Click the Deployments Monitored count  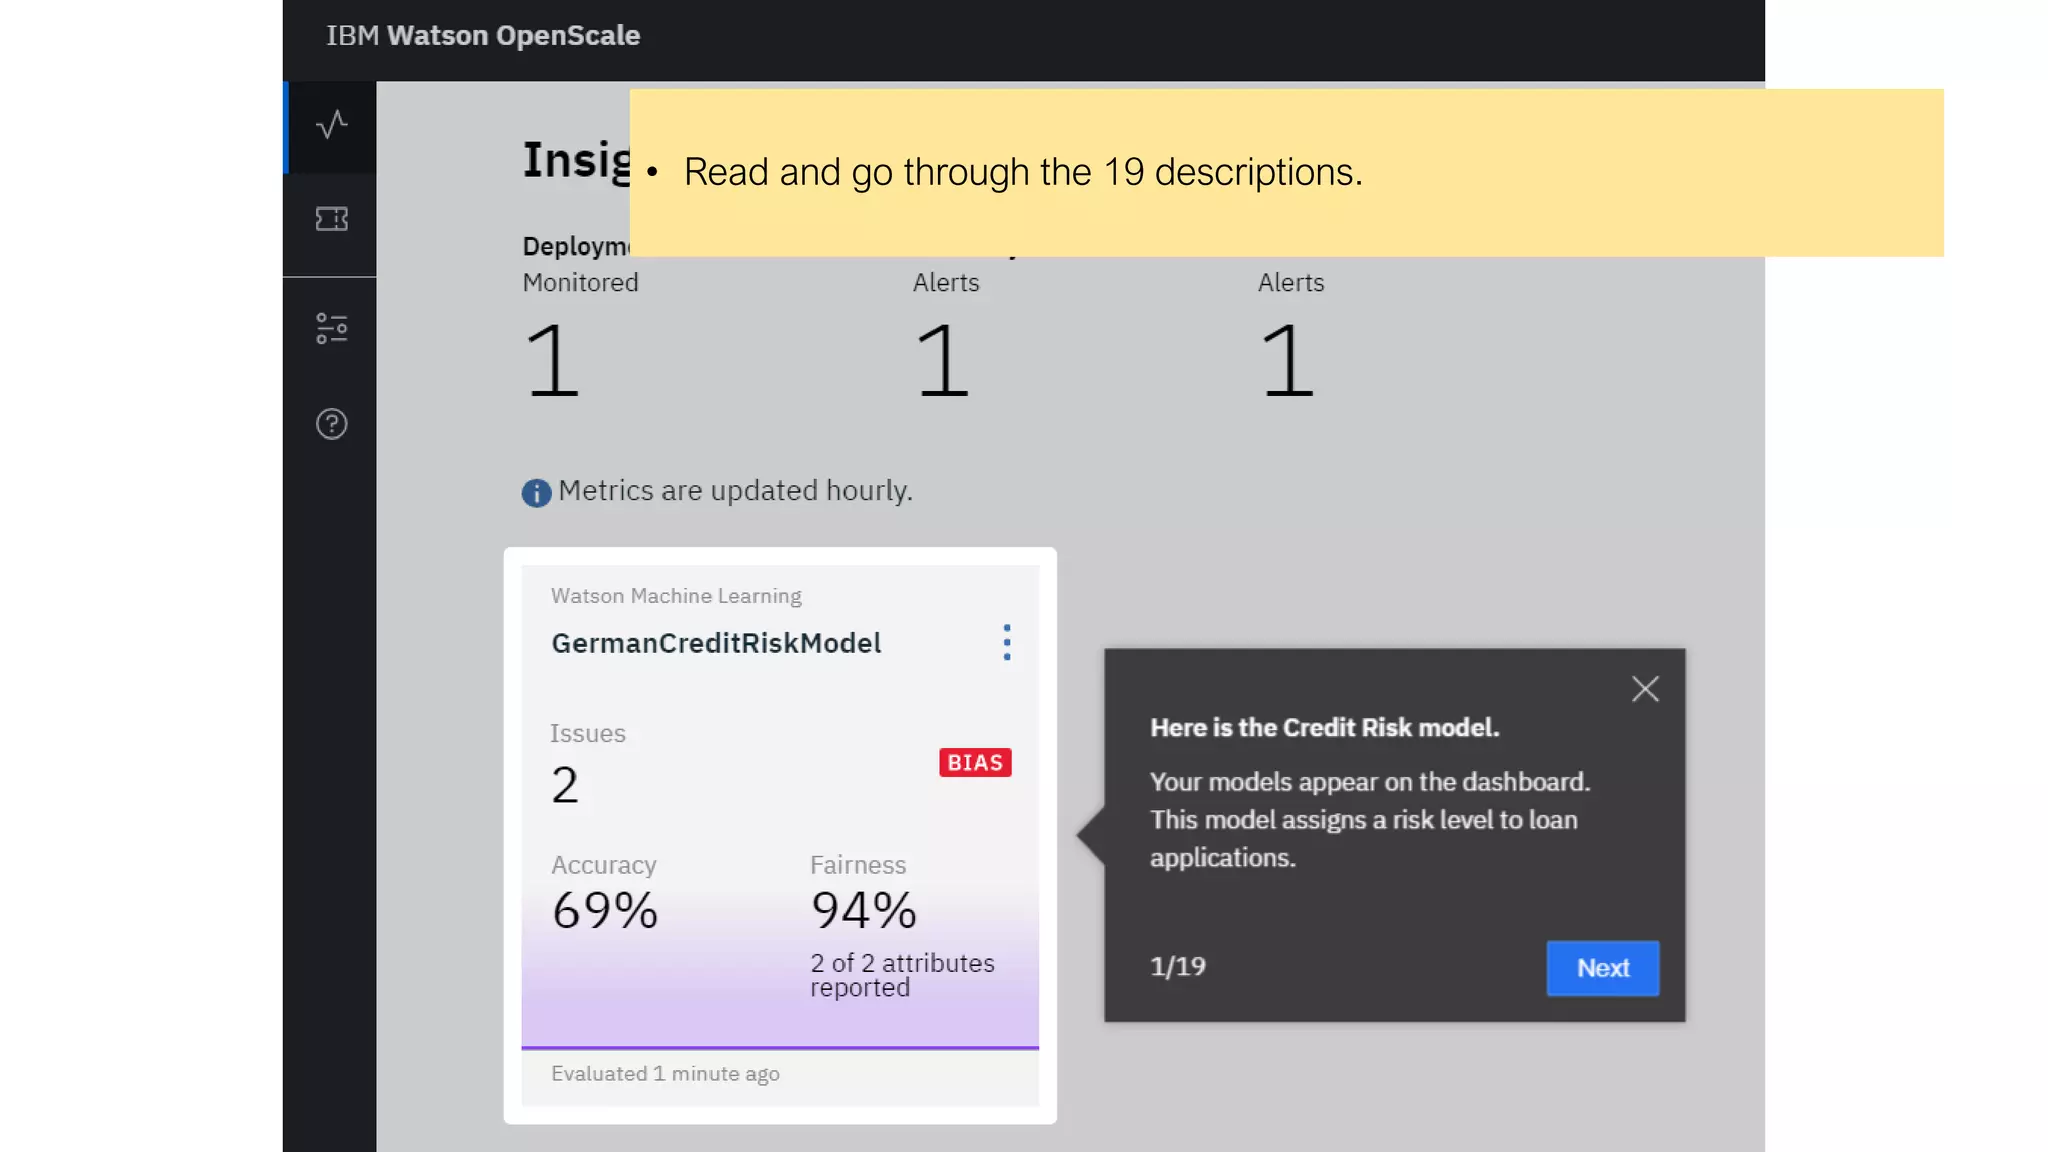(x=552, y=361)
